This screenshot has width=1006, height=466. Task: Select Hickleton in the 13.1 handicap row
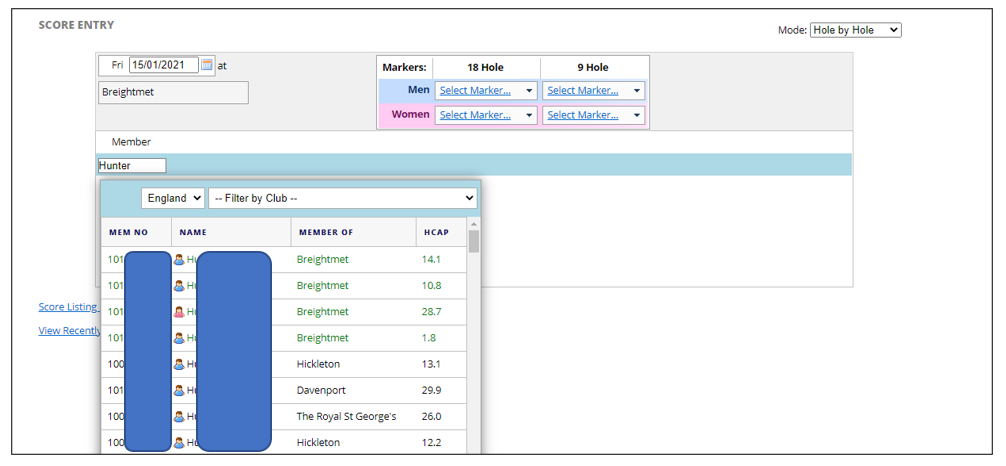click(x=318, y=364)
